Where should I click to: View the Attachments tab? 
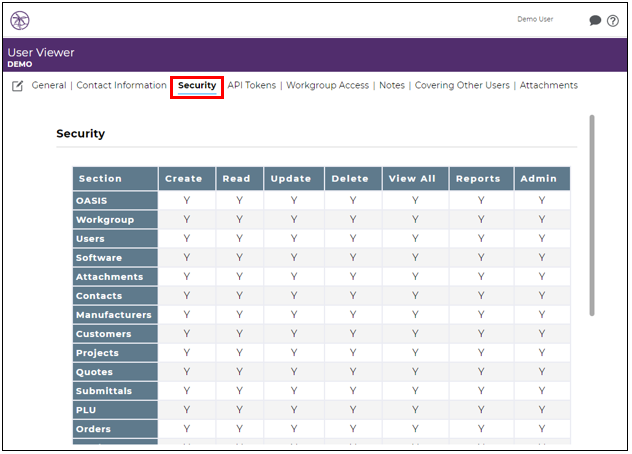pyautogui.click(x=549, y=85)
